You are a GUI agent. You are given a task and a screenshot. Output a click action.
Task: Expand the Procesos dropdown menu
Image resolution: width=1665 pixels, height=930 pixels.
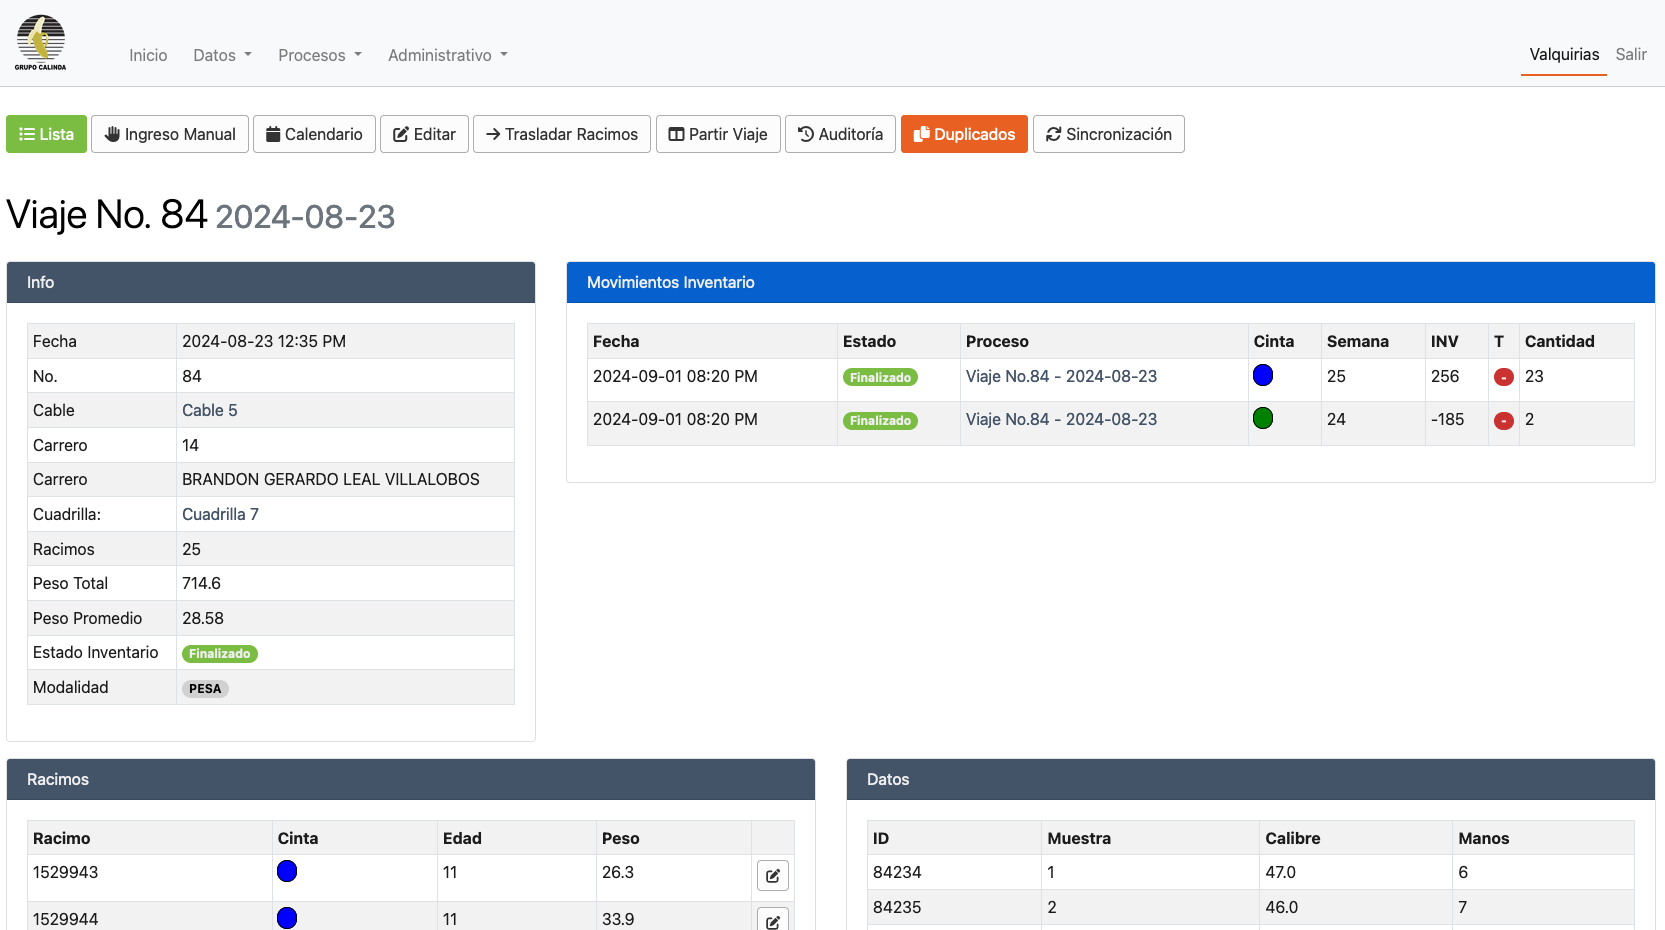320,55
